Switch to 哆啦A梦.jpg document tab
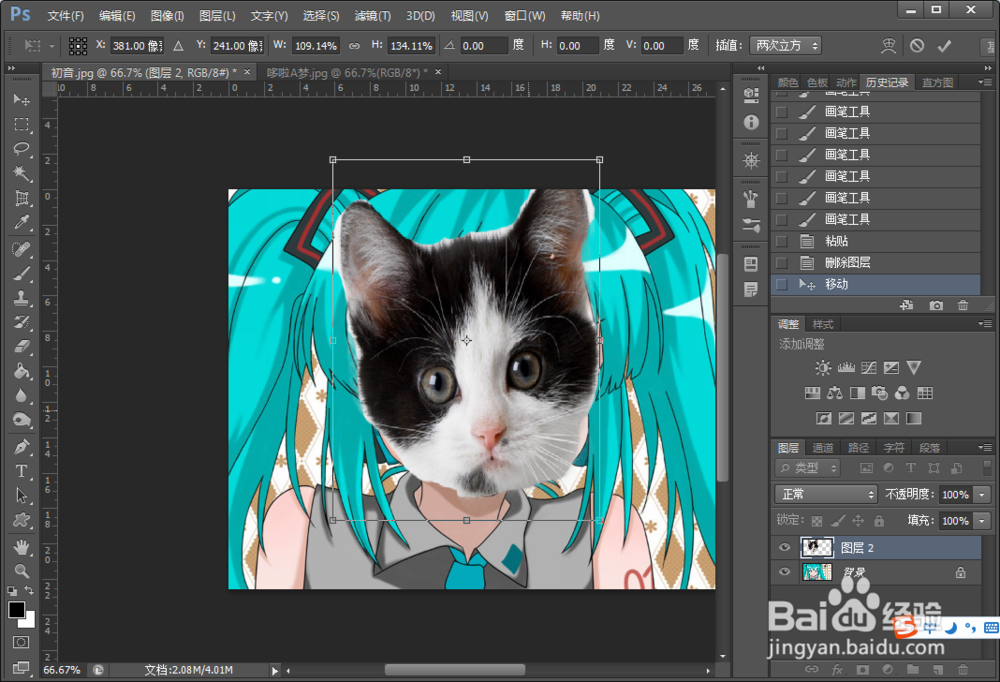Viewport: 1000px width, 682px height. tap(347, 73)
